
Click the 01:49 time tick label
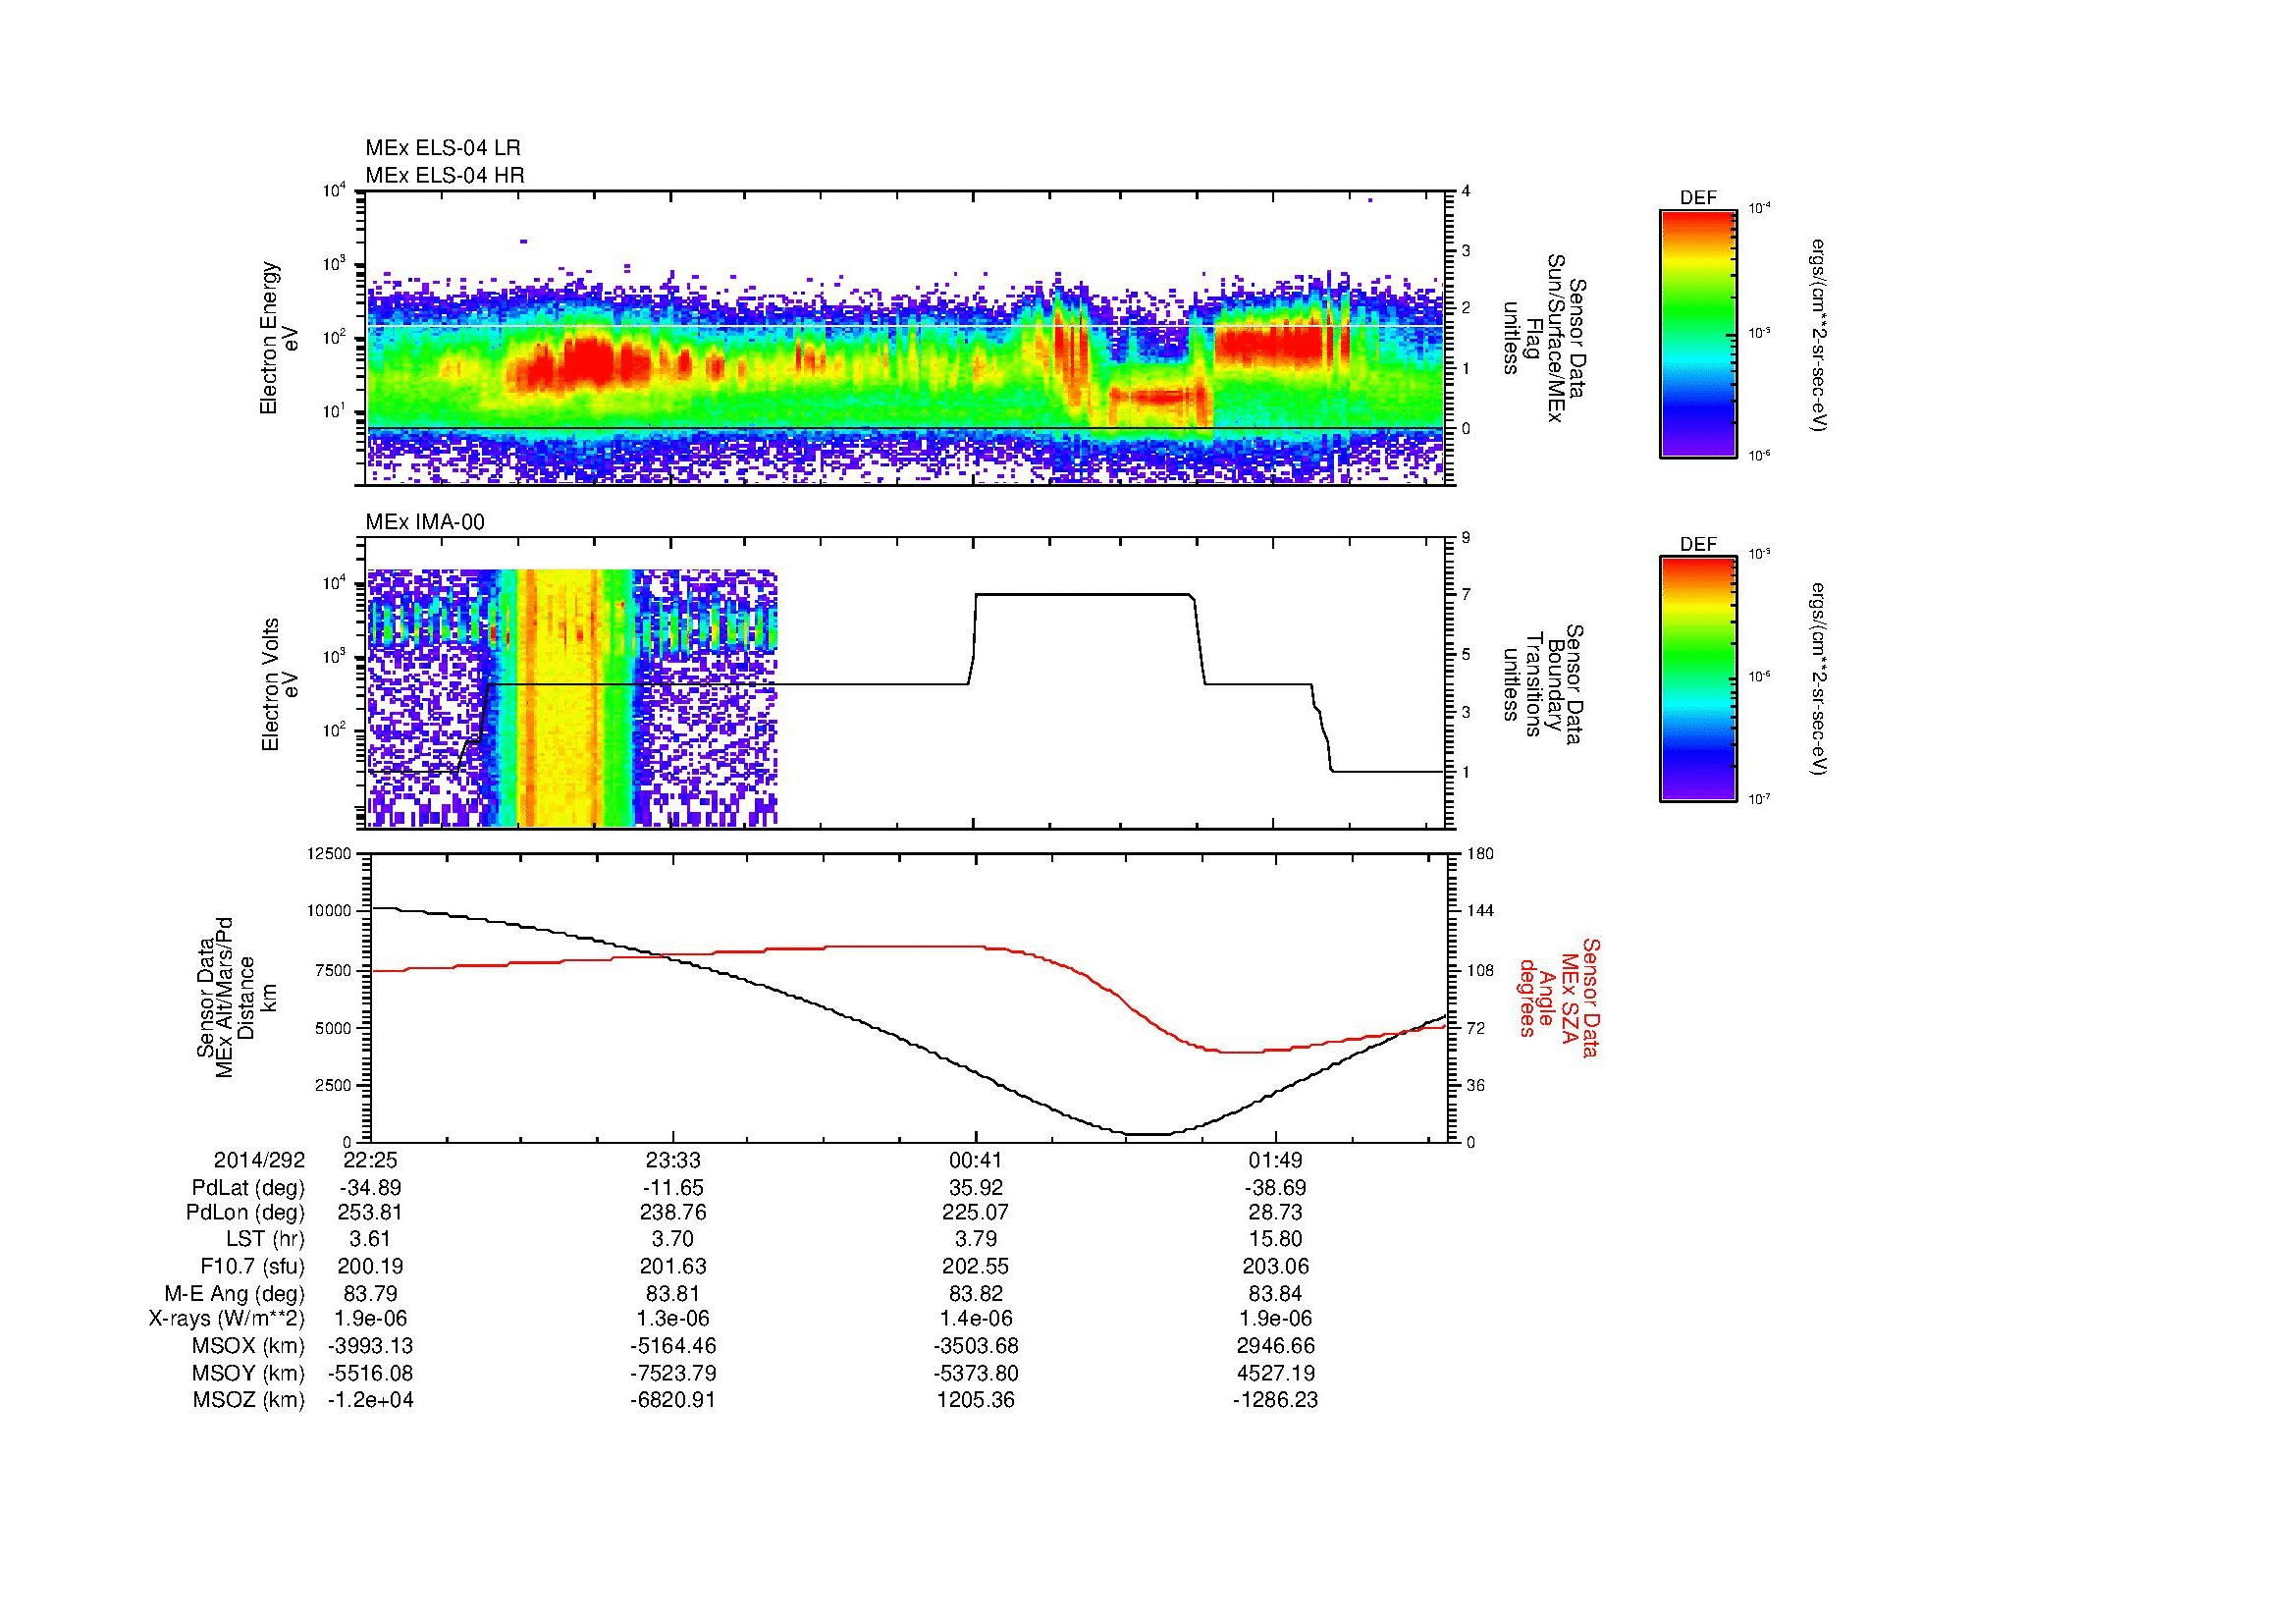pos(1276,1160)
